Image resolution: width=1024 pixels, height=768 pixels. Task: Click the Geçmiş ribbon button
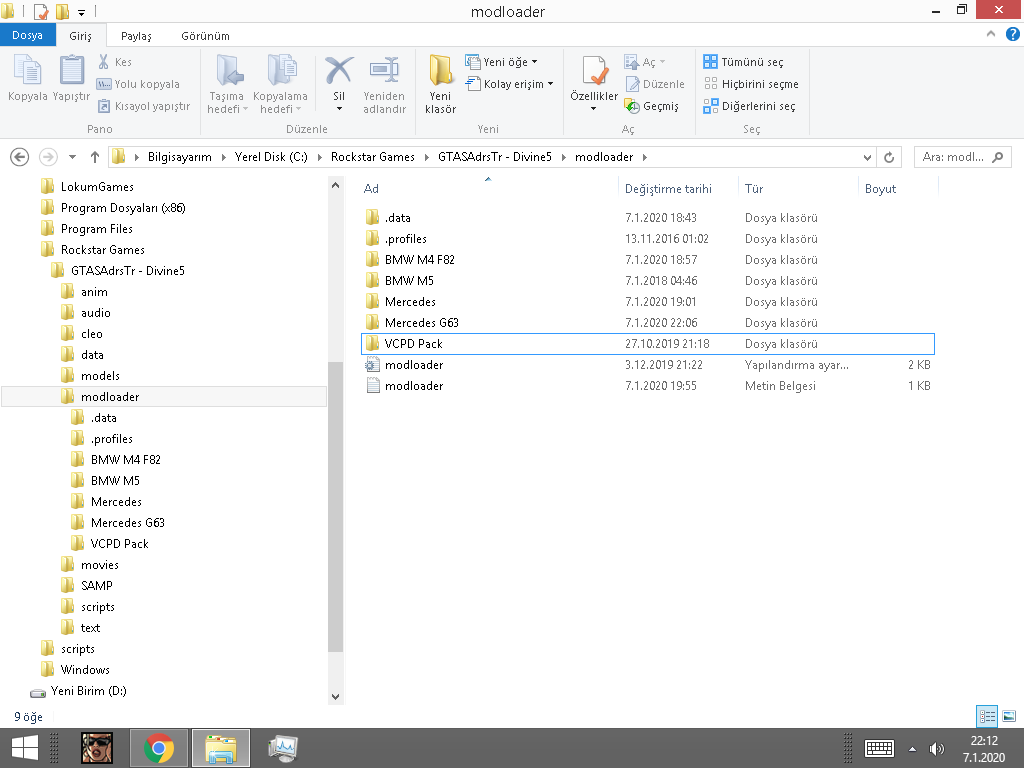[x=652, y=106]
